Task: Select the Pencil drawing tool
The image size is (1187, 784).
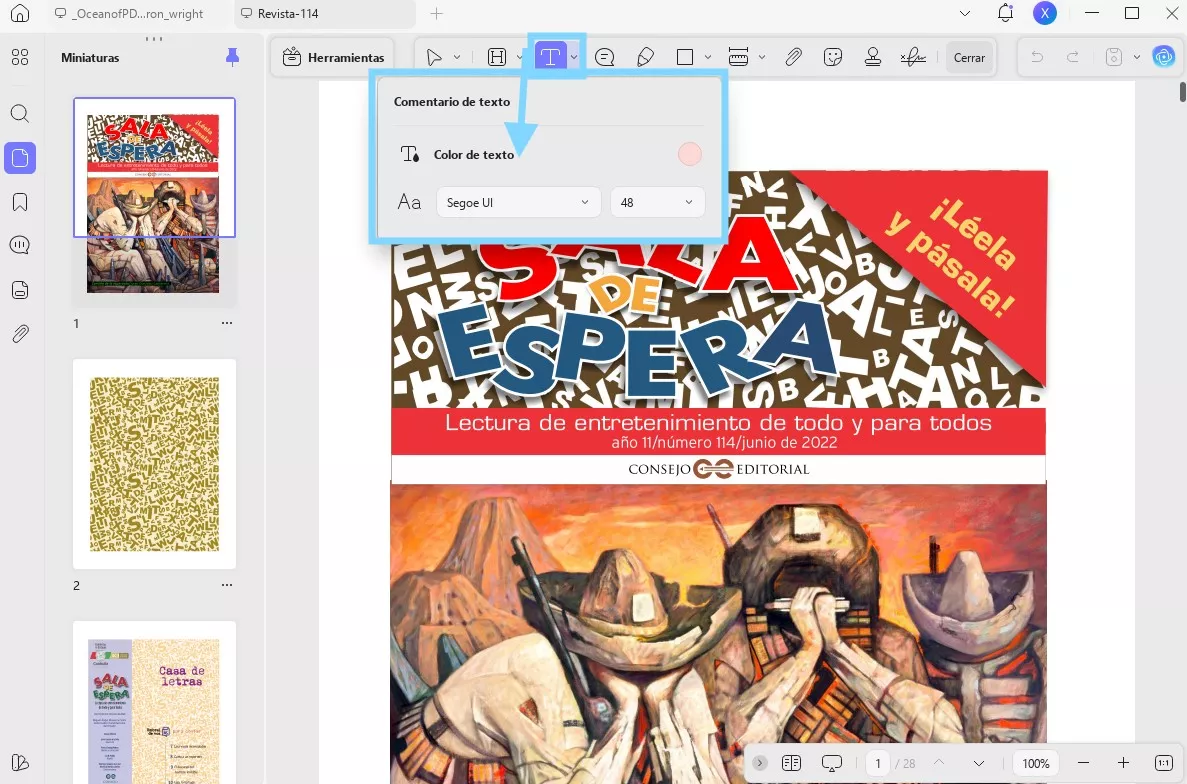Action: [645, 58]
